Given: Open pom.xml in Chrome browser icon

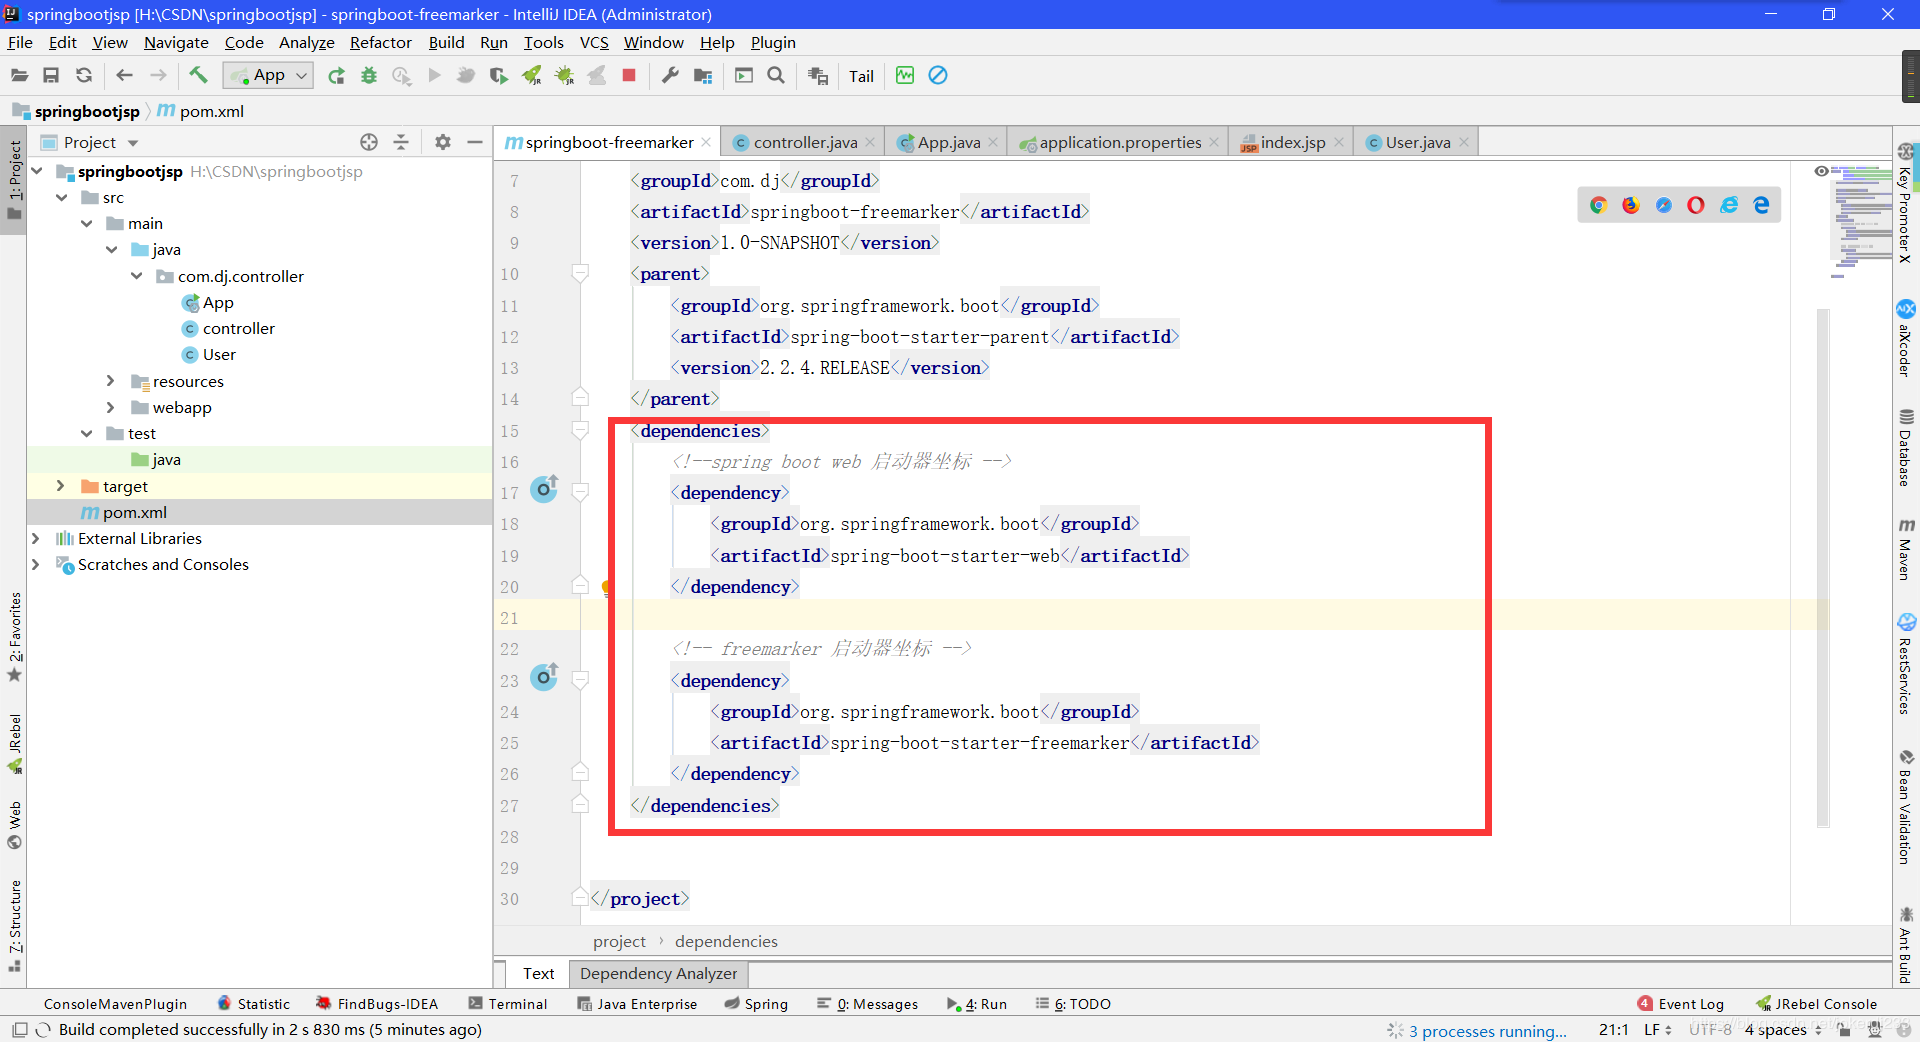Looking at the screenshot, I should click(x=1598, y=205).
